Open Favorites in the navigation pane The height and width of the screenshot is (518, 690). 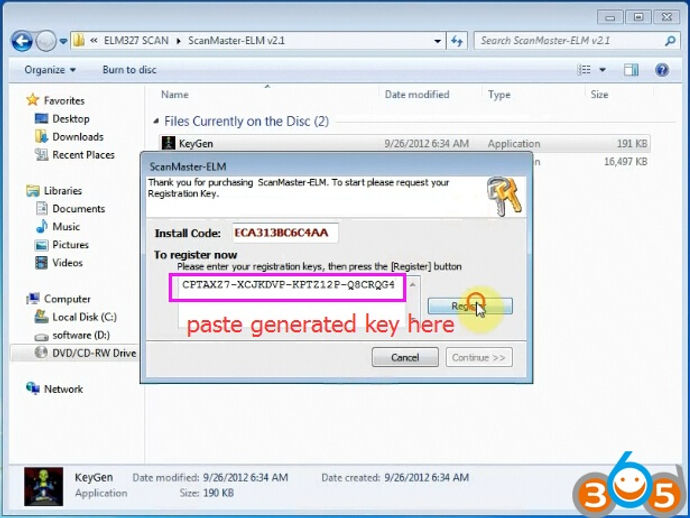tap(64, 100)
